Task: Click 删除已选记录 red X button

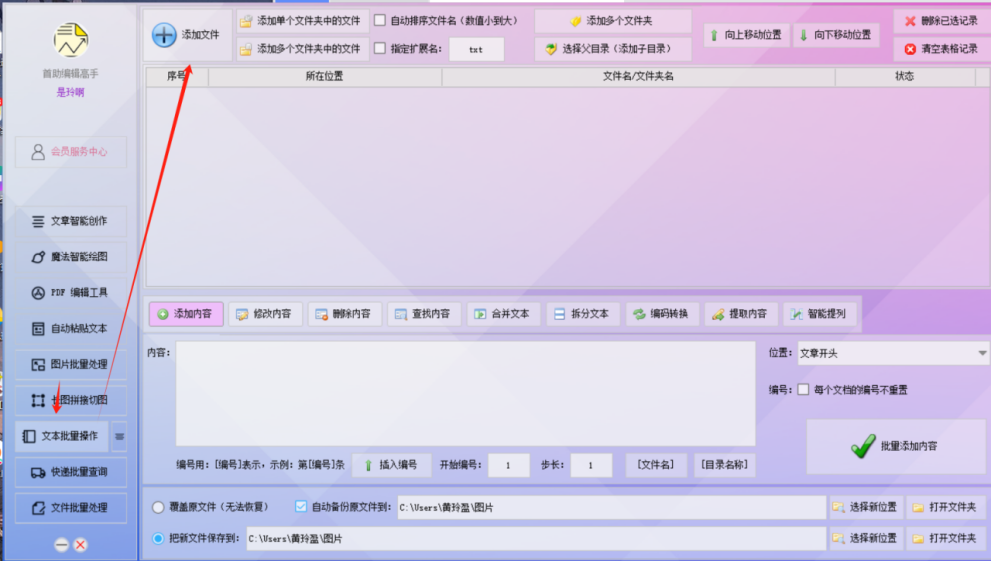Action: click(x=942, y=21)
